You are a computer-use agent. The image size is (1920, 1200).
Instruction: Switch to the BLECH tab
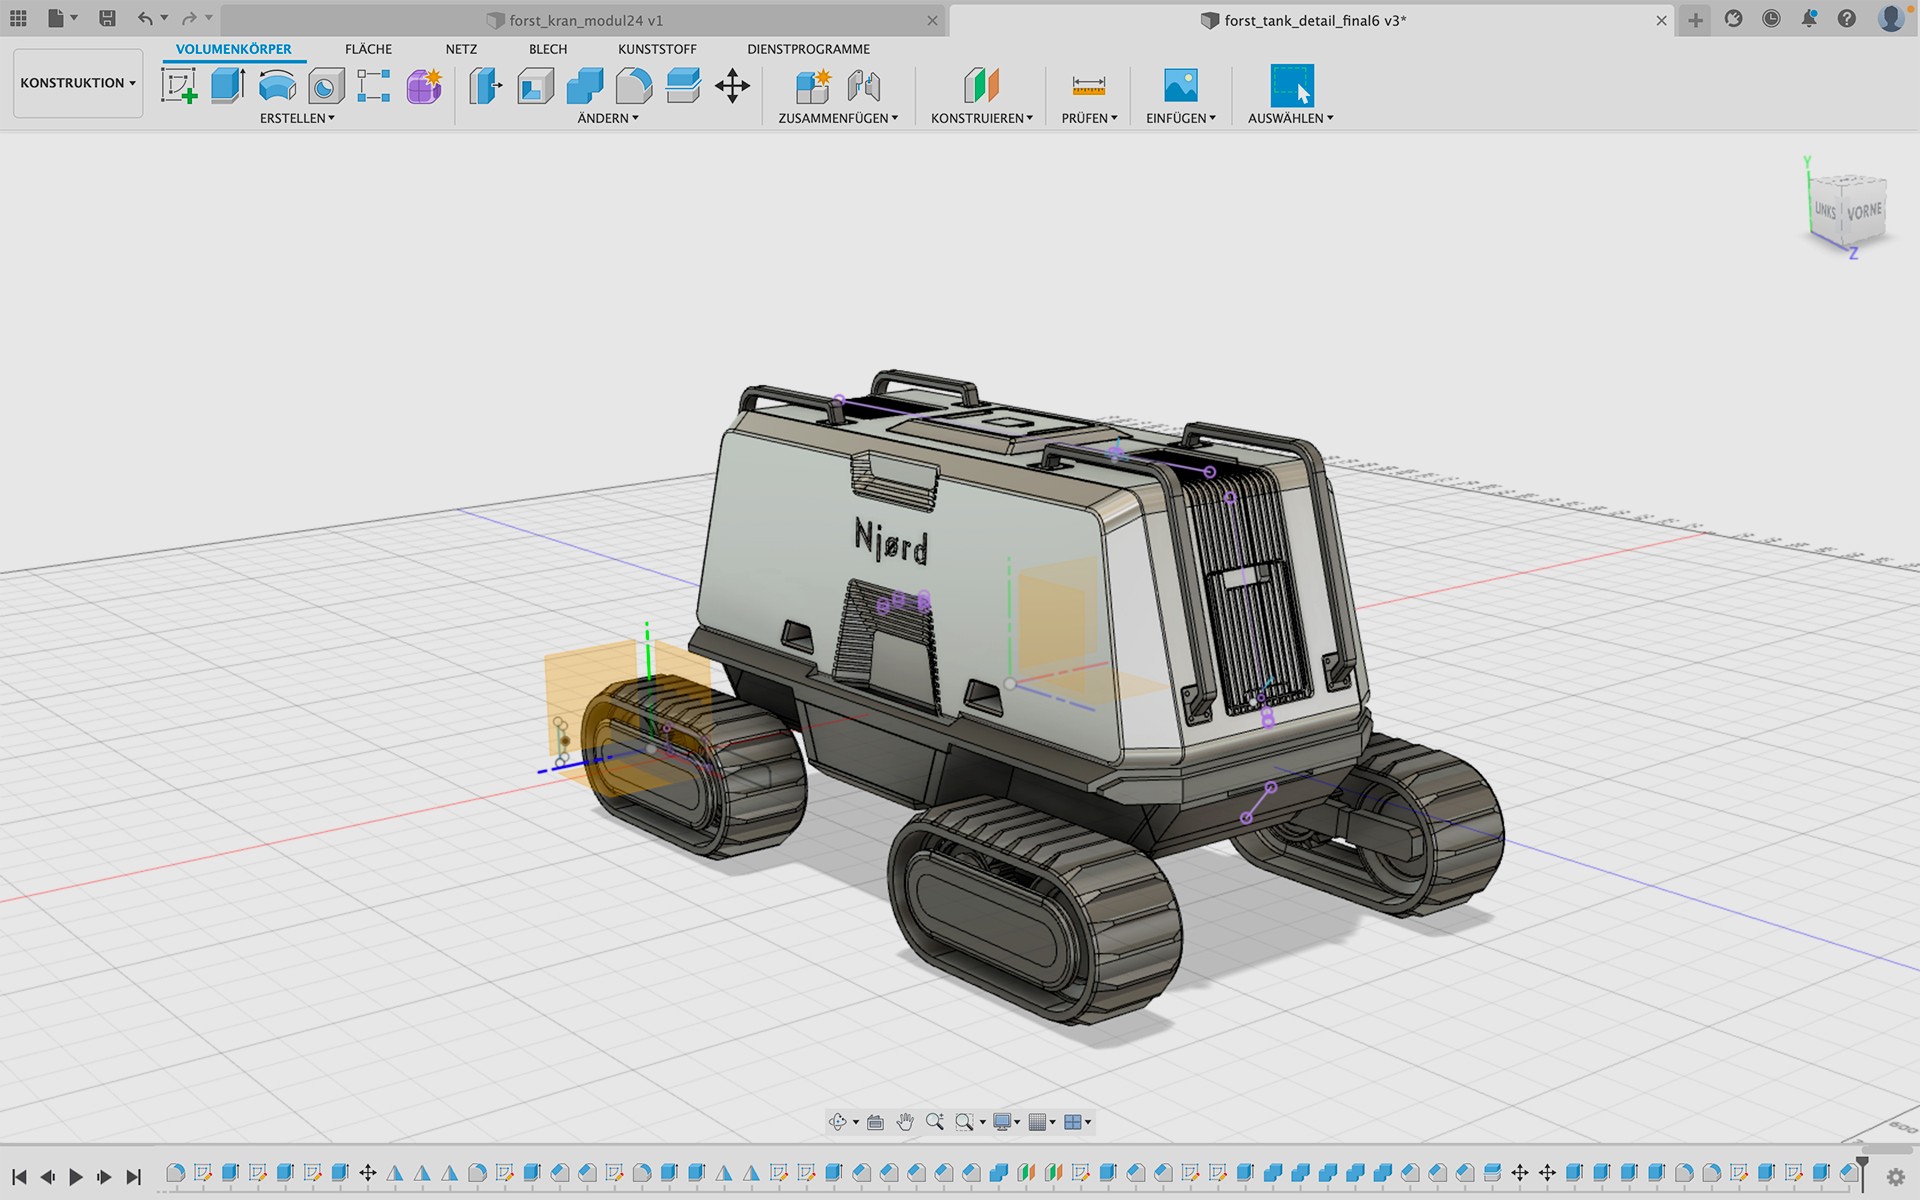(548, 49)
